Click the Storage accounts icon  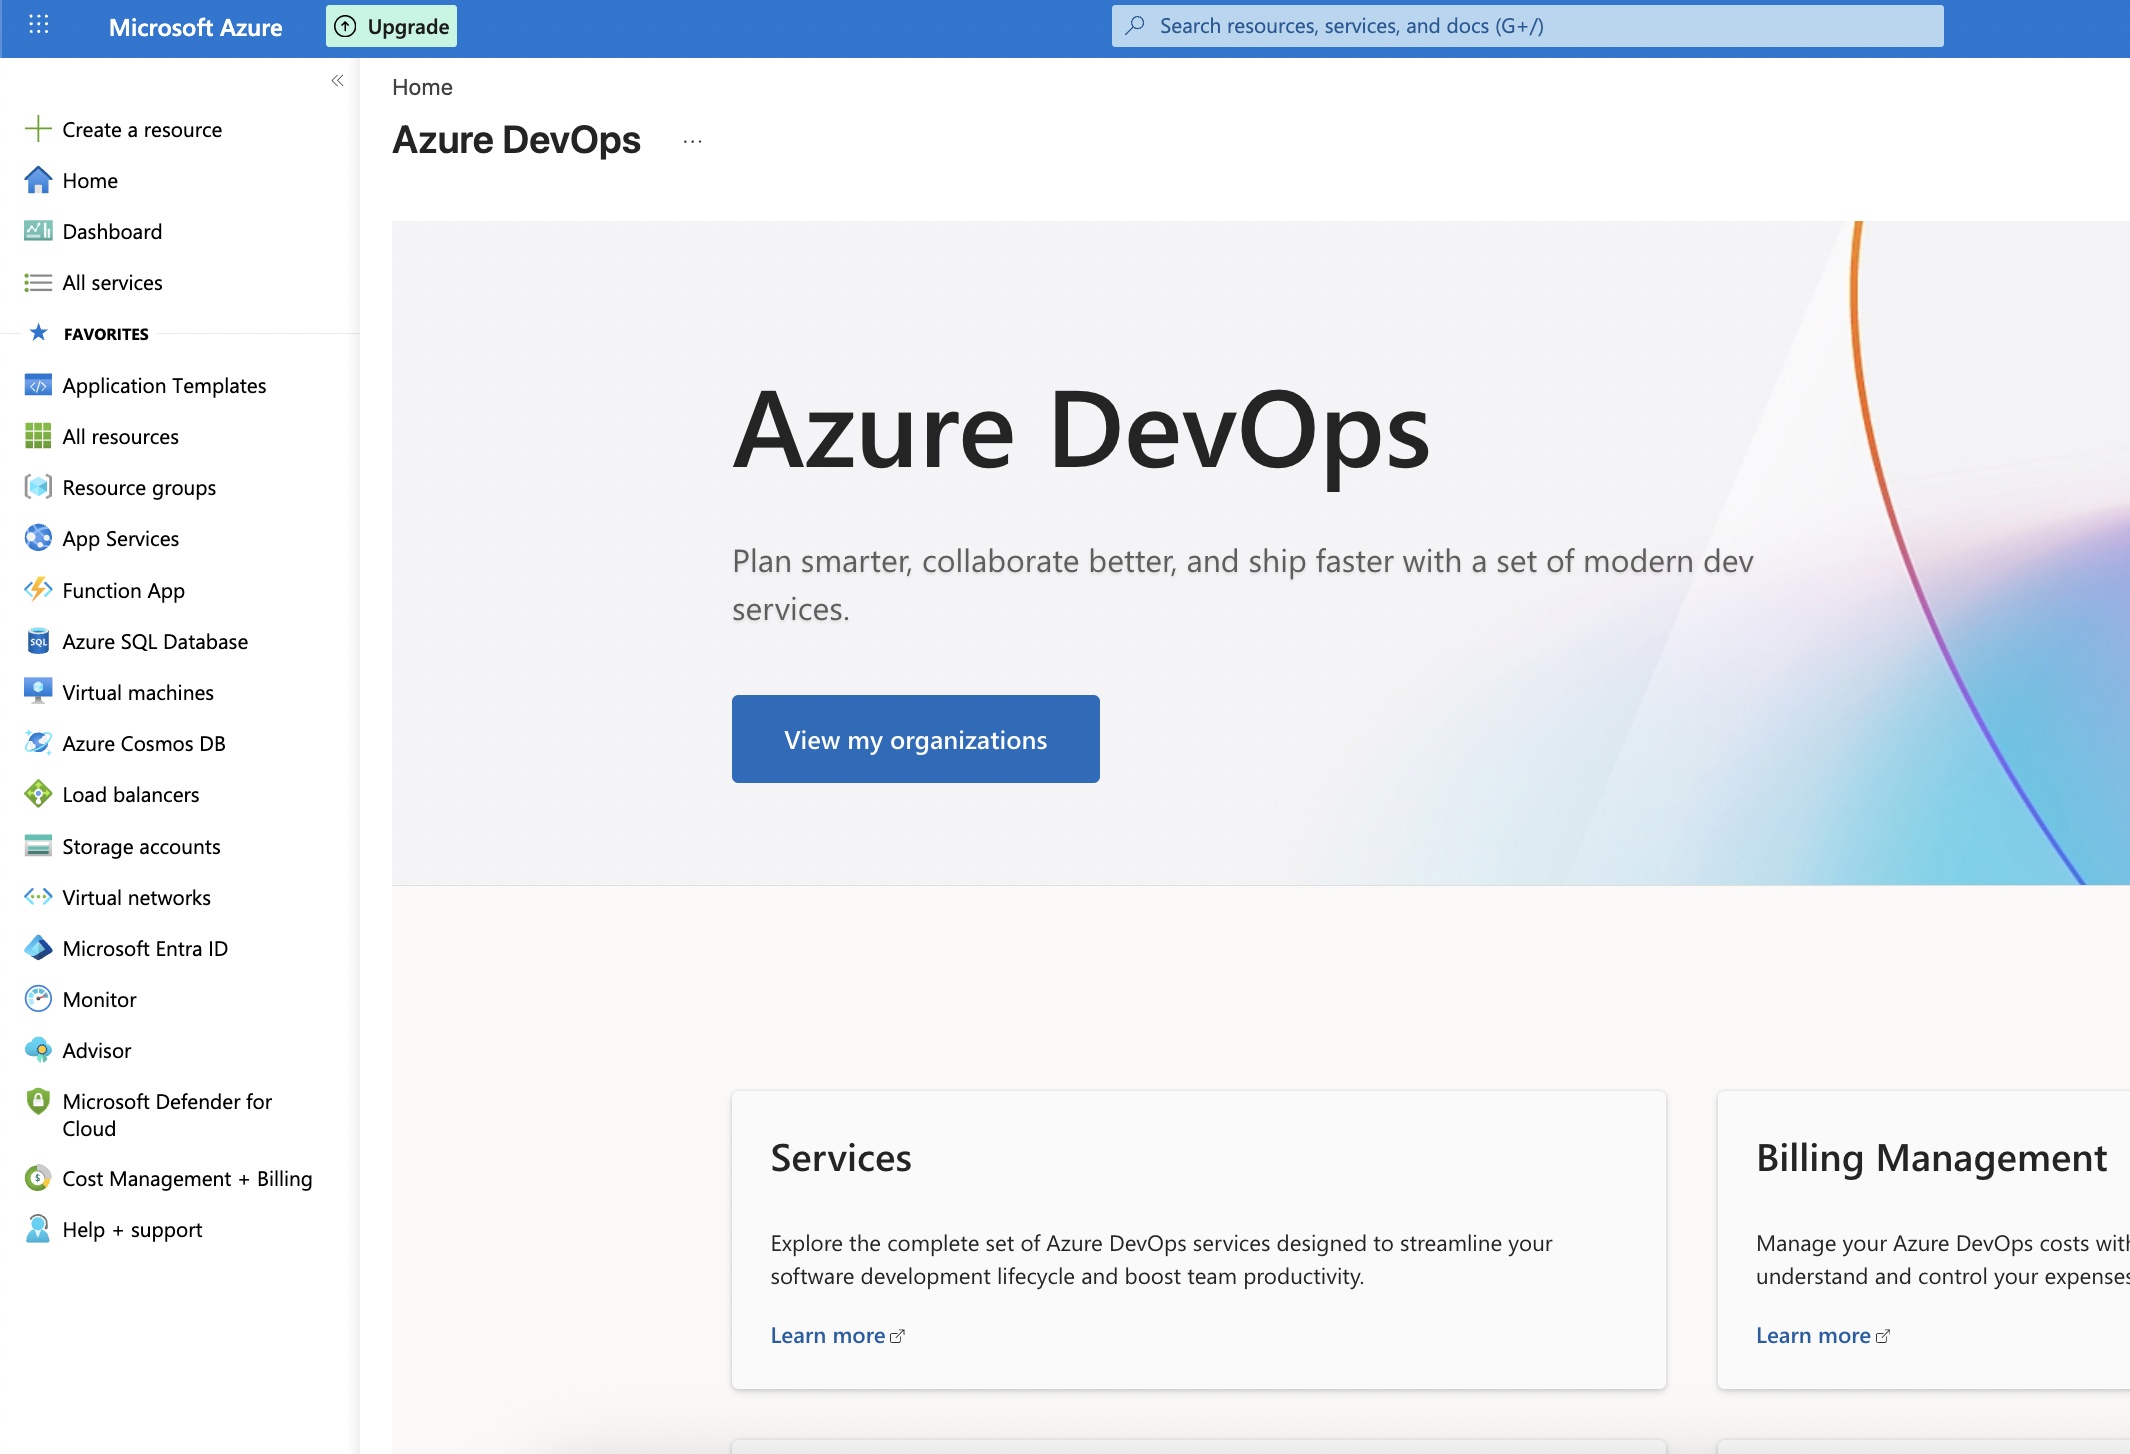click(38, 846)
